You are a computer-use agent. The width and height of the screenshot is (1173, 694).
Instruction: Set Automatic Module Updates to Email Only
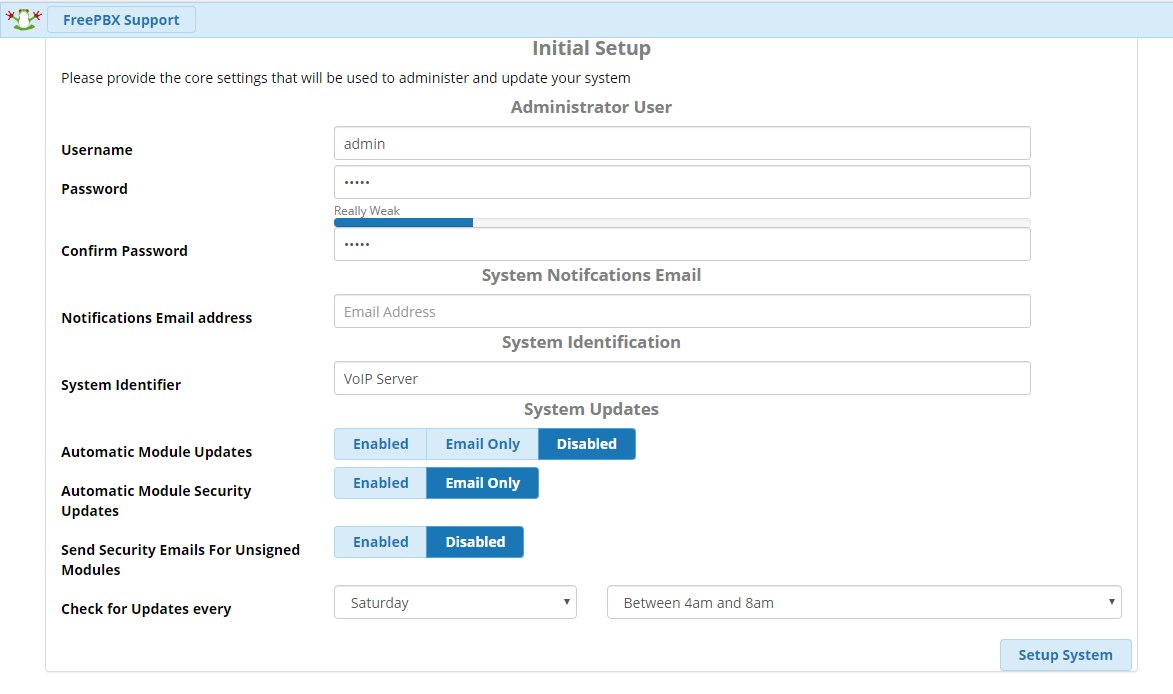(482, 444)
